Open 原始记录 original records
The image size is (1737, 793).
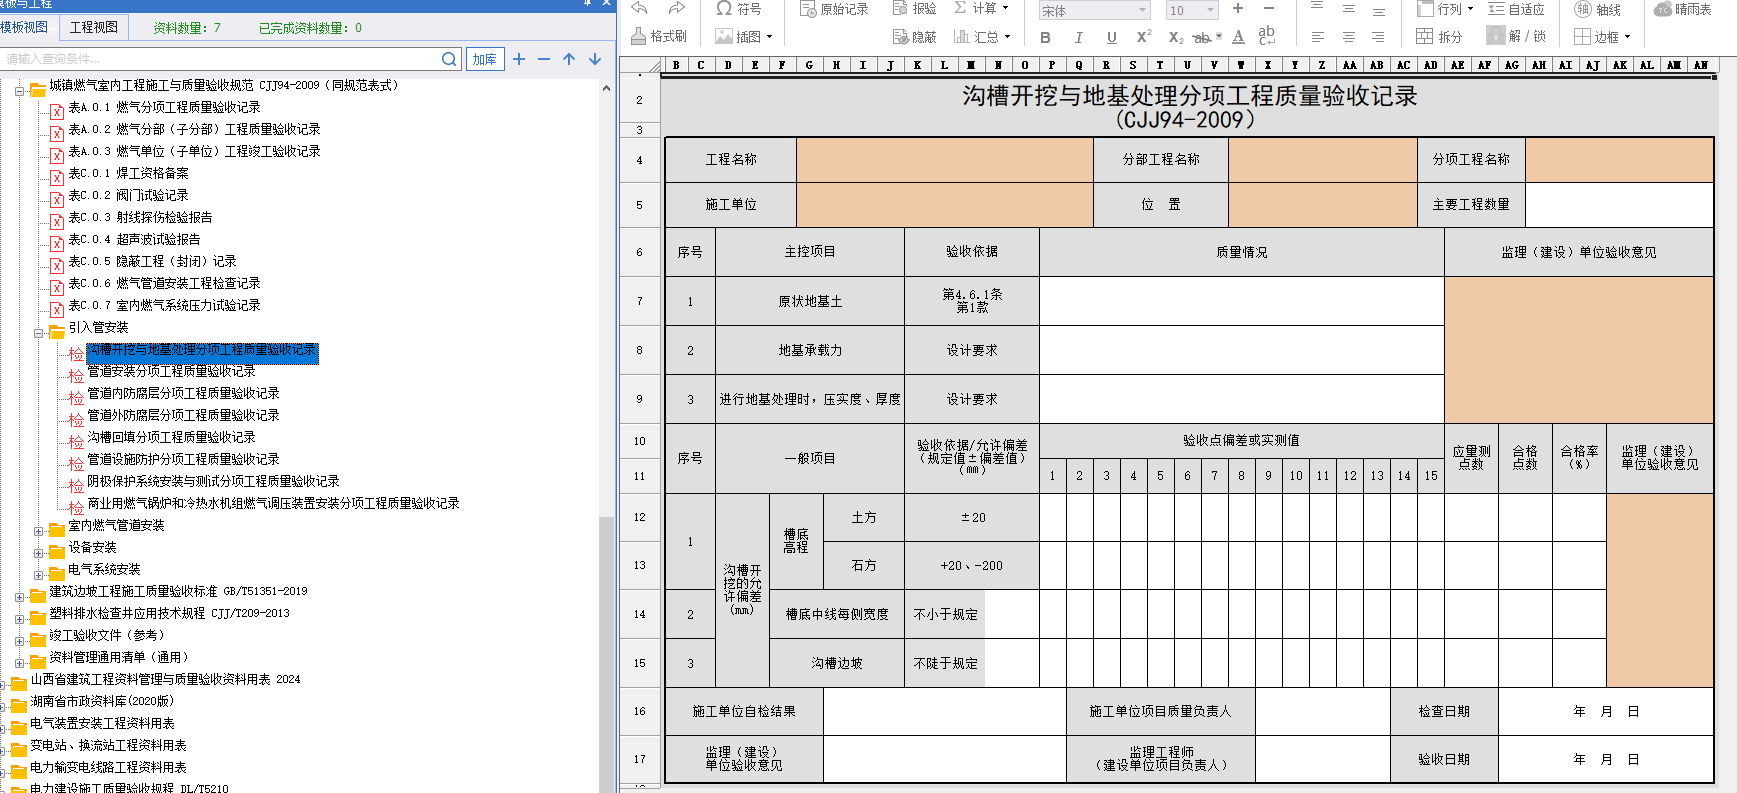coord(835,9)
